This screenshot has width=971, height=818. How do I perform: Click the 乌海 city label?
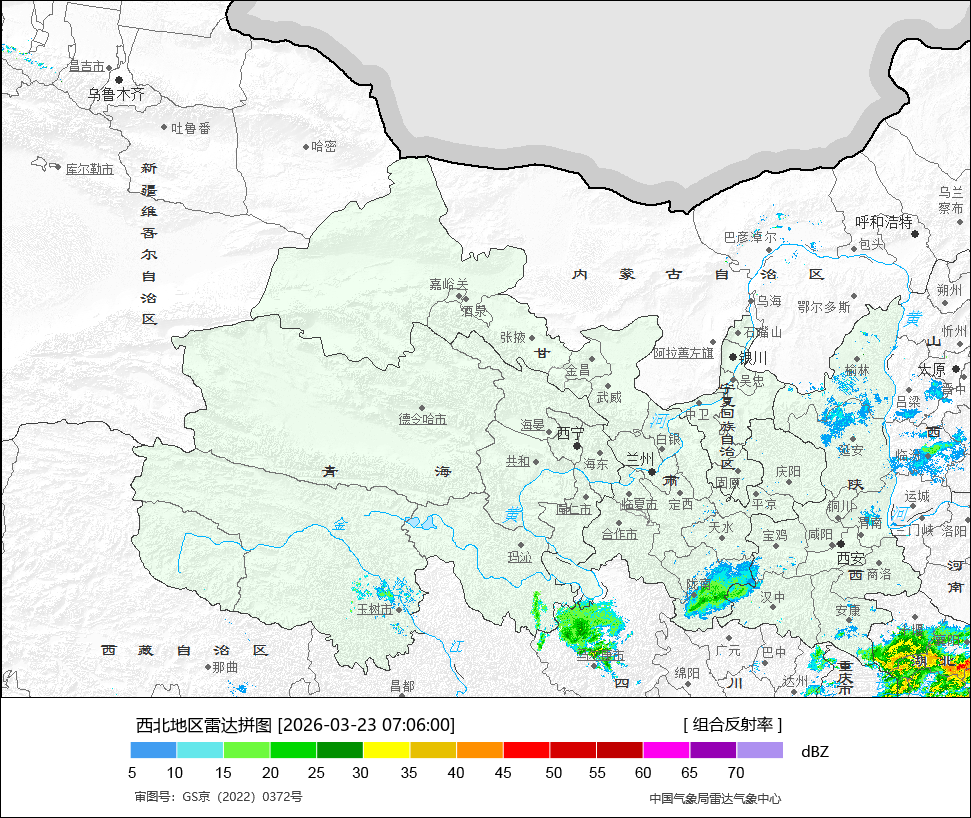pyautogui.click(x=769, y=302)
